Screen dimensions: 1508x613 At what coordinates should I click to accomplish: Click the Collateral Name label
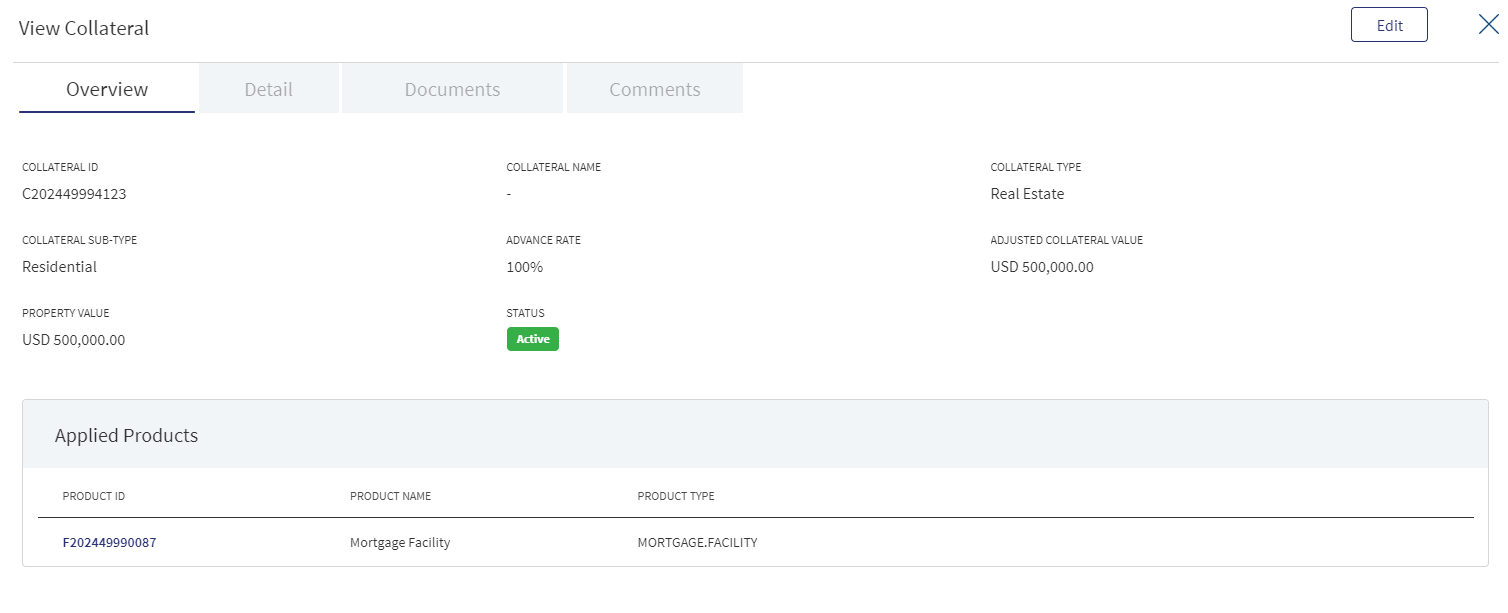(x=554, y=167)
